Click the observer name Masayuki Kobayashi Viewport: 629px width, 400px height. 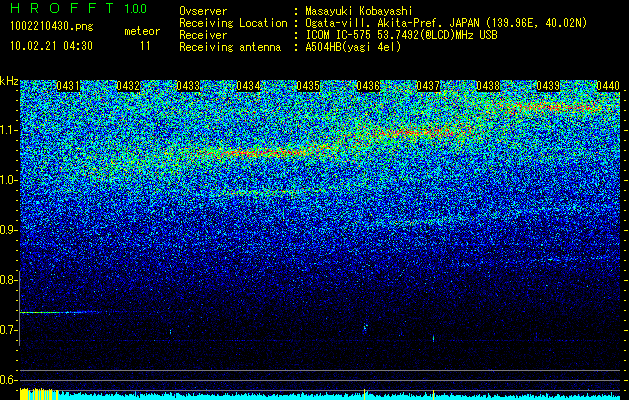359,11
